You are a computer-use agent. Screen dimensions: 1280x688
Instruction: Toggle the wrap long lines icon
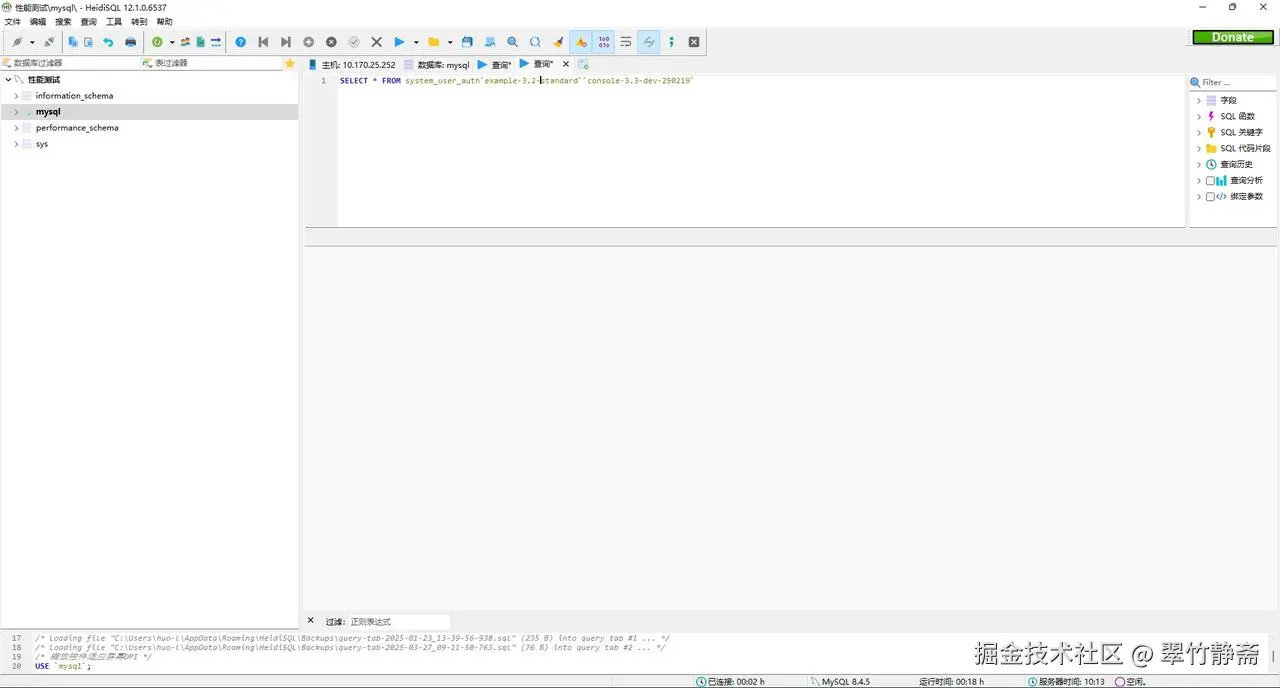[x=626, y=42]
